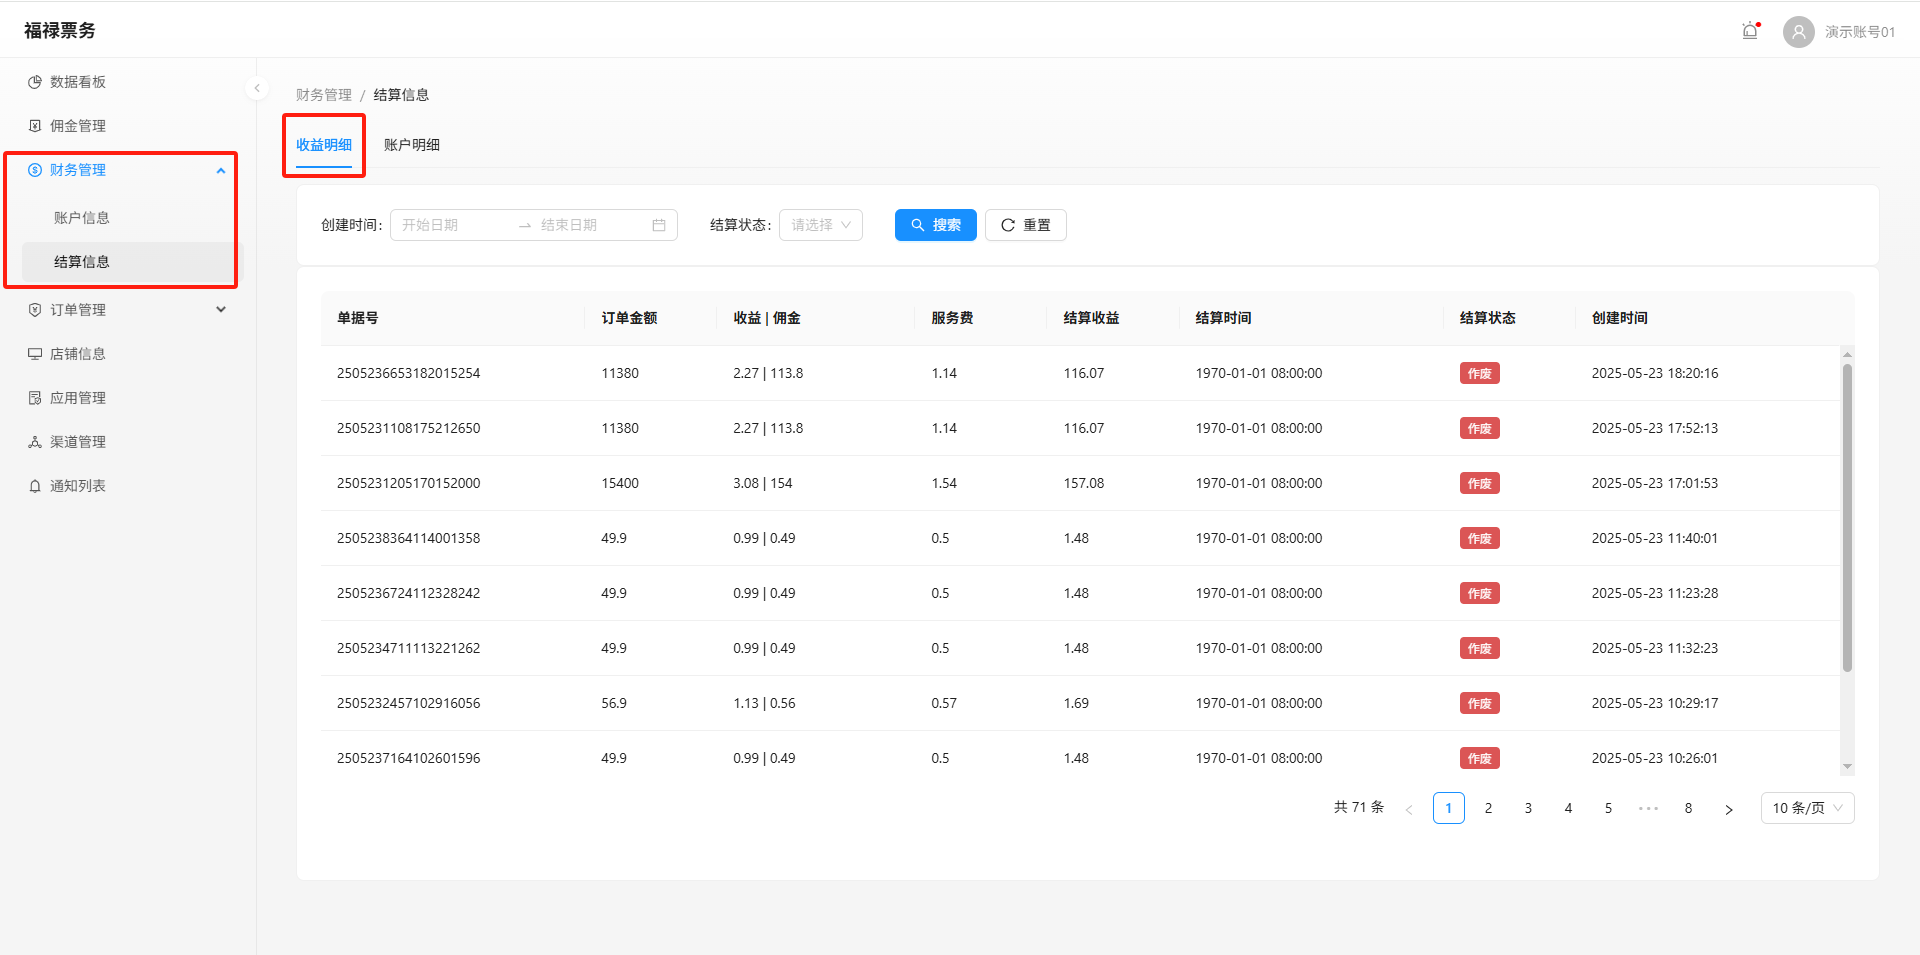Click the 重置 reset button
The height and width of the screenshot is (955, 1920).
(1025, 225)
